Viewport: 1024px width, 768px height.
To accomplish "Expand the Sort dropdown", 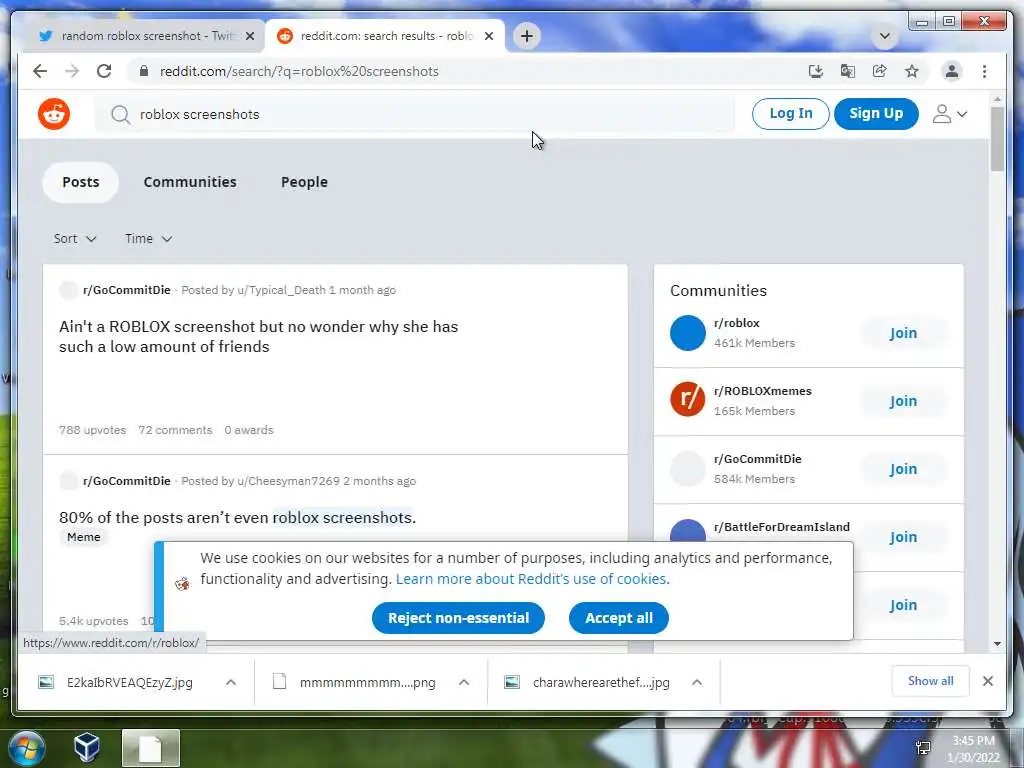I will tap(75, 239).
